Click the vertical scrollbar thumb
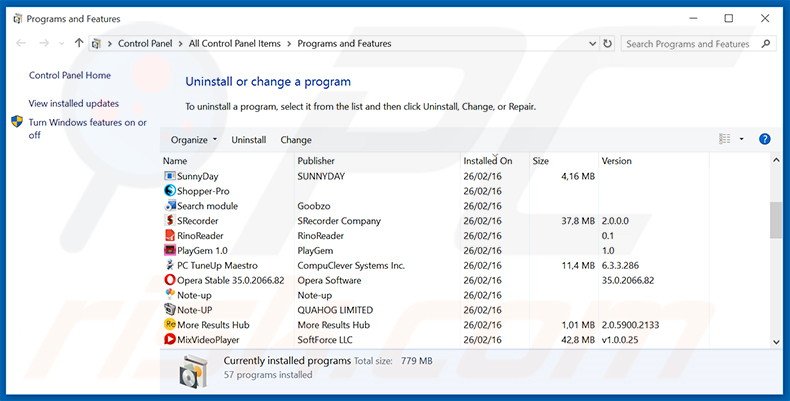The image size is (790, 401). tap(776, 220)
